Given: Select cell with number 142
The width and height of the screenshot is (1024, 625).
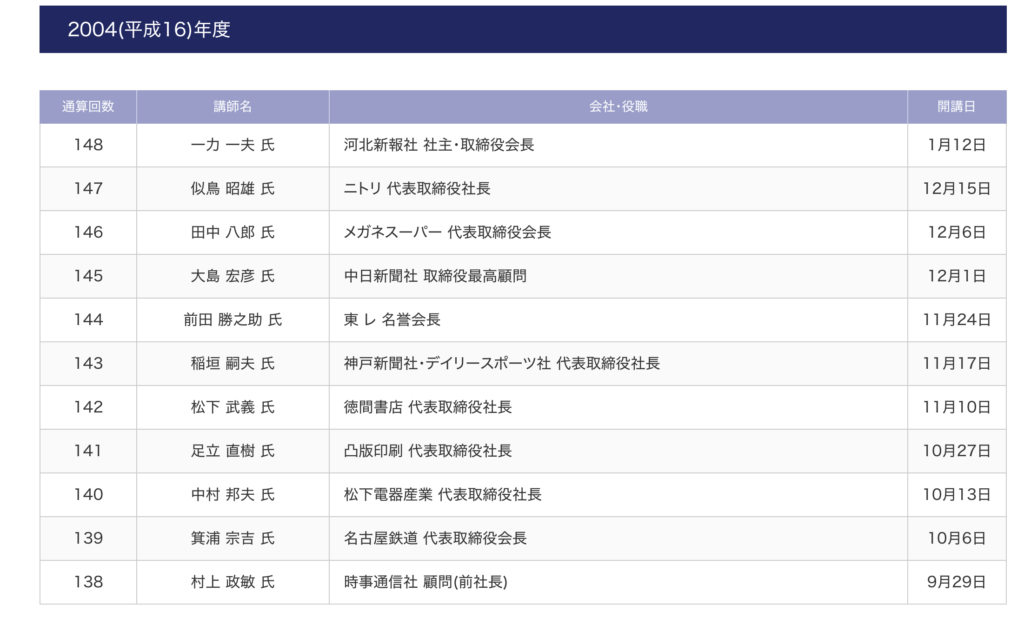Looking at the screenshot, I should [x=88, y=408].
